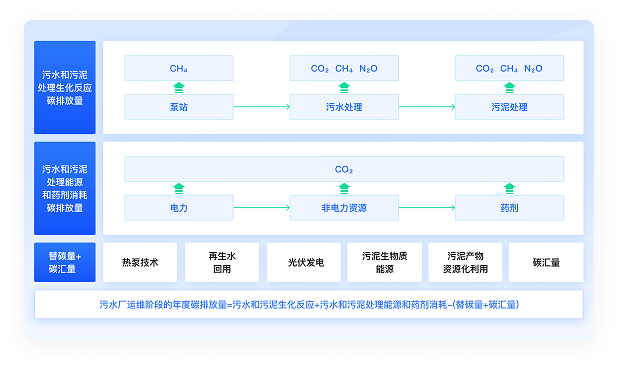
Task: Click the green up arrow above 污水处理
Action: [344, 87]
